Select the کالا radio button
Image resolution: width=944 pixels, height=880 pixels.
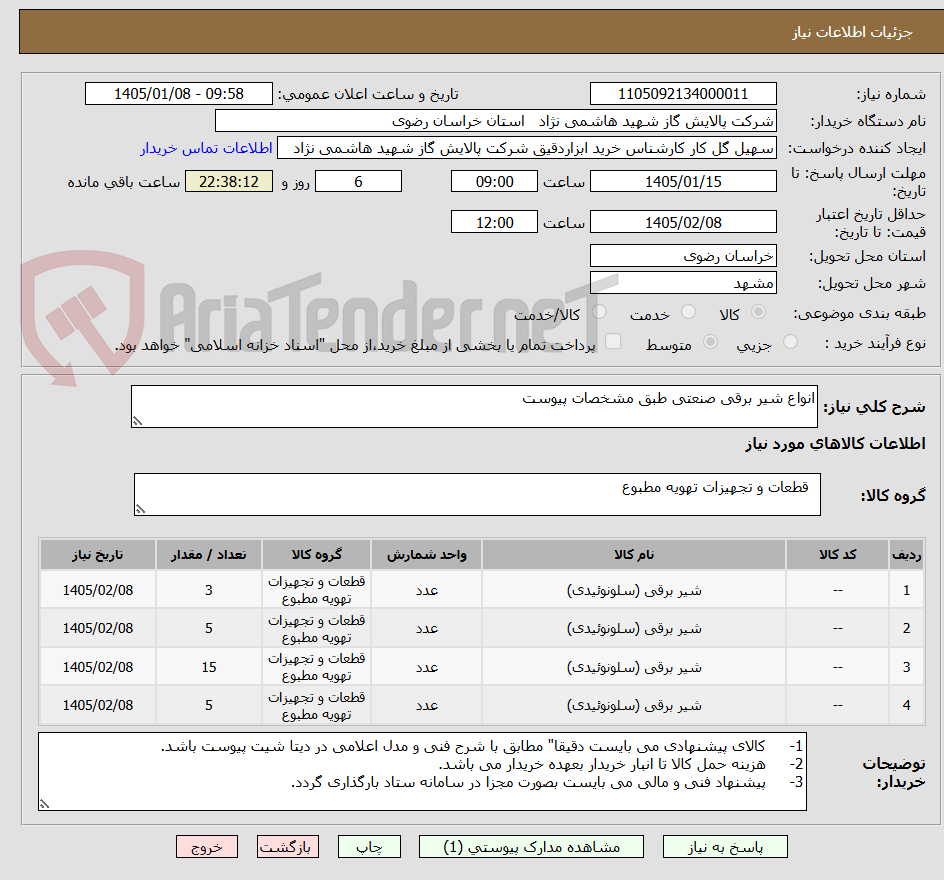(759, 312)
